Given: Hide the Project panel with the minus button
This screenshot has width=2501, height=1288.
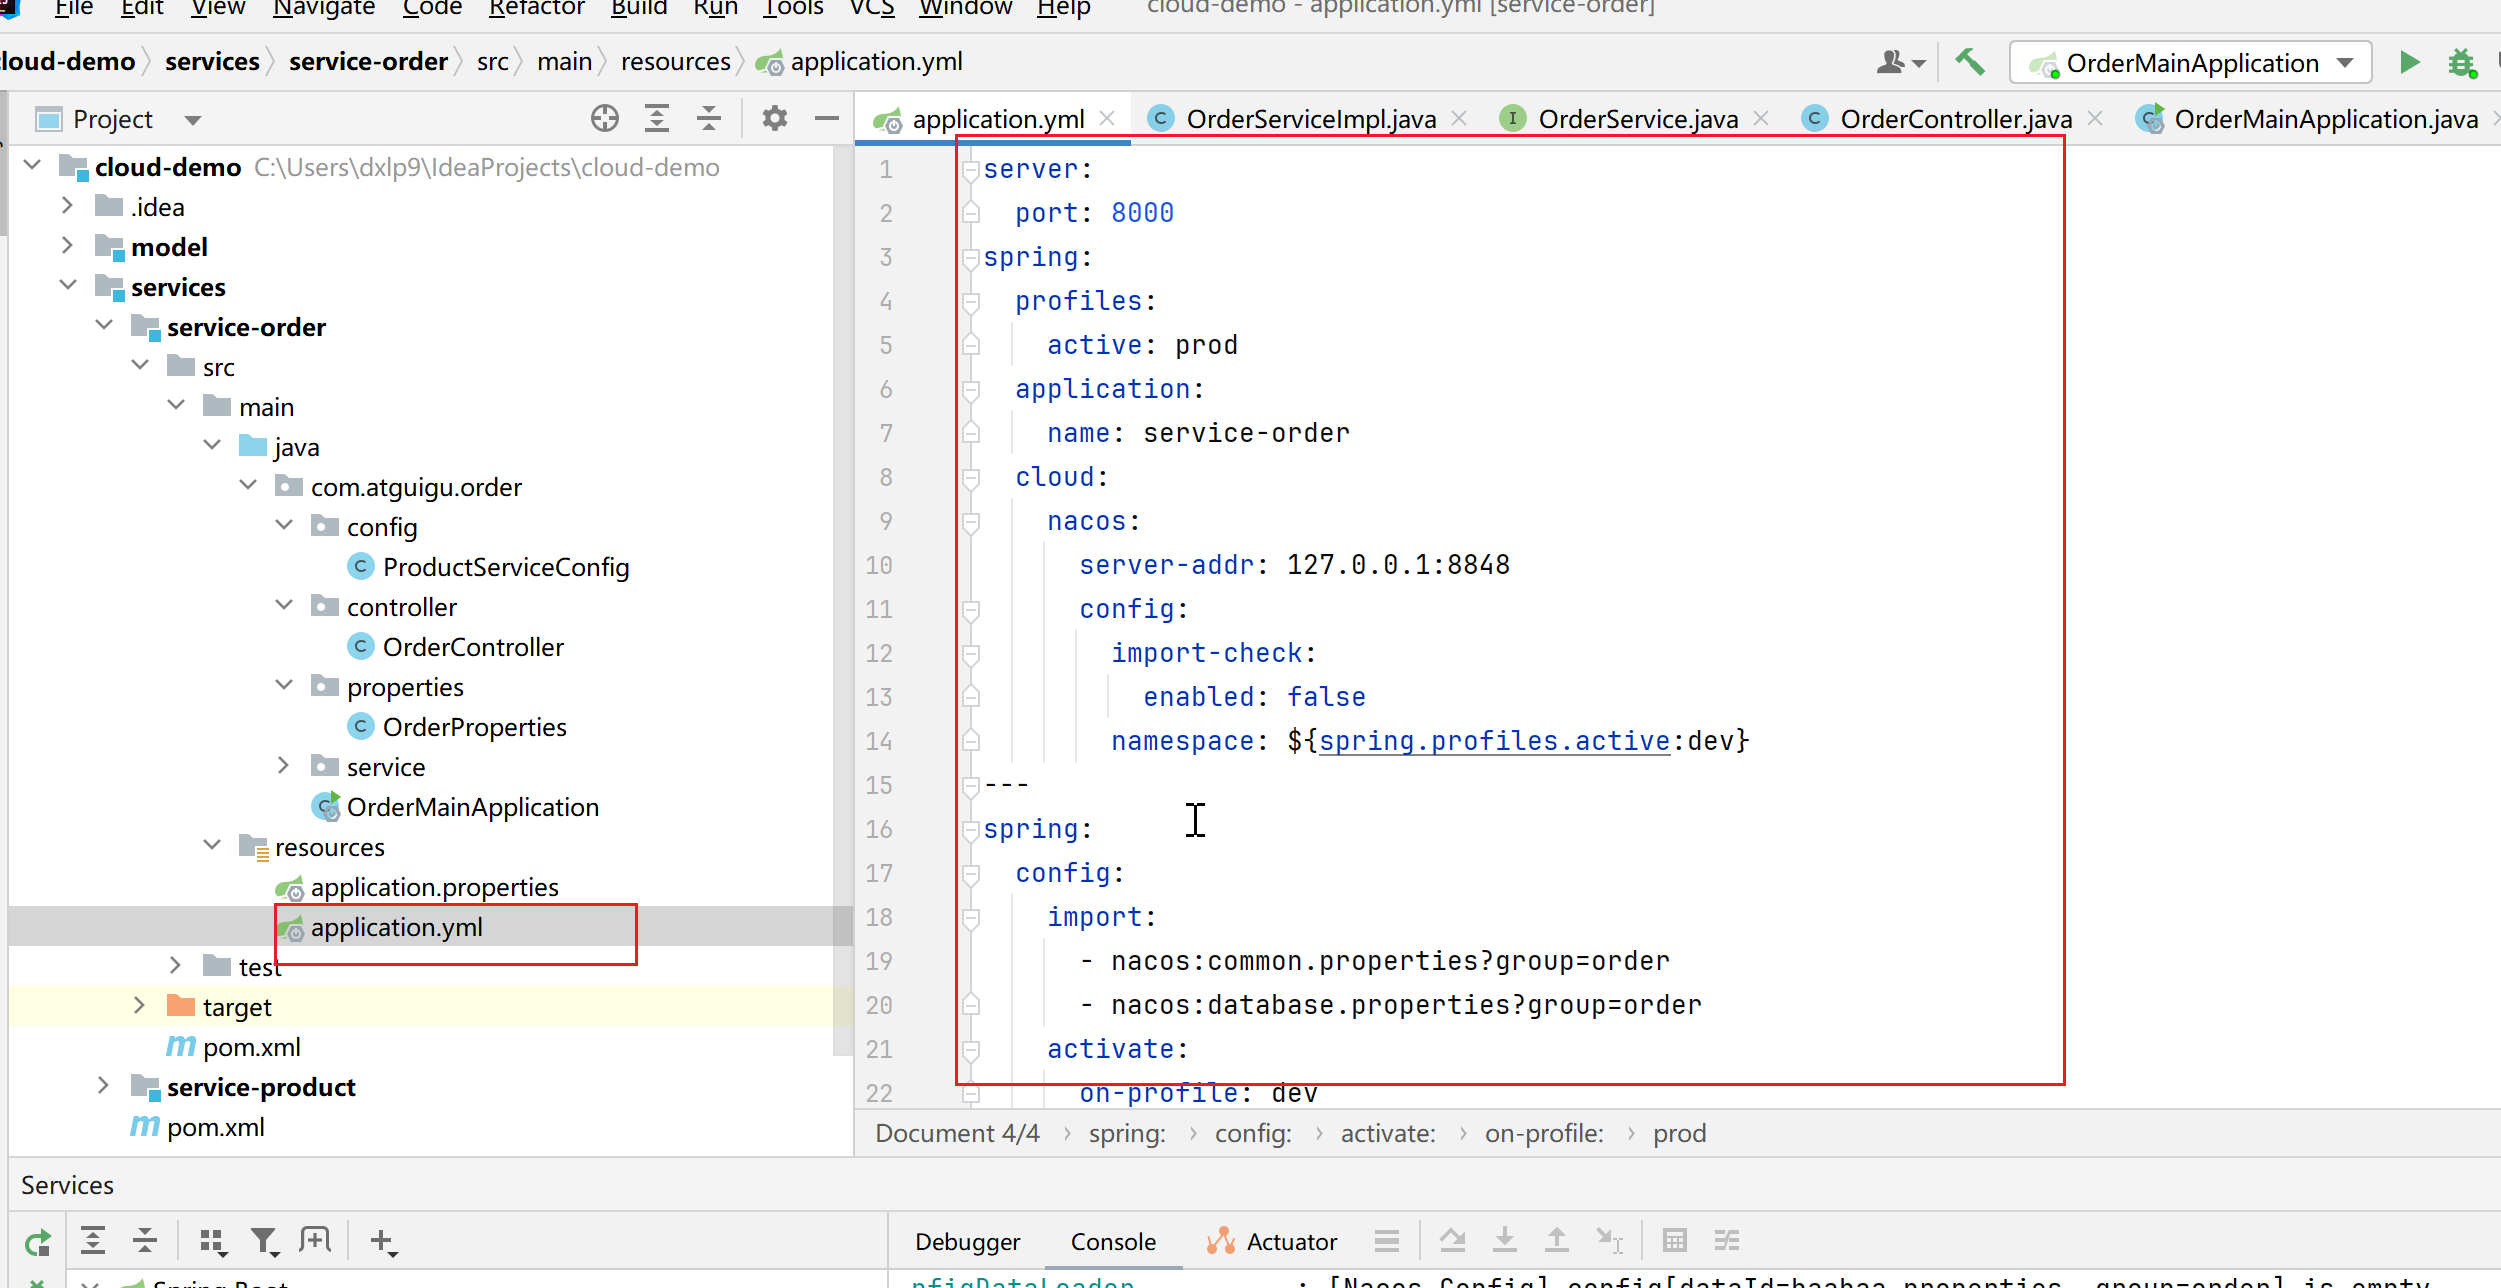Looking at the screenshot, I should pyautogui.click(x=826, y=119).
